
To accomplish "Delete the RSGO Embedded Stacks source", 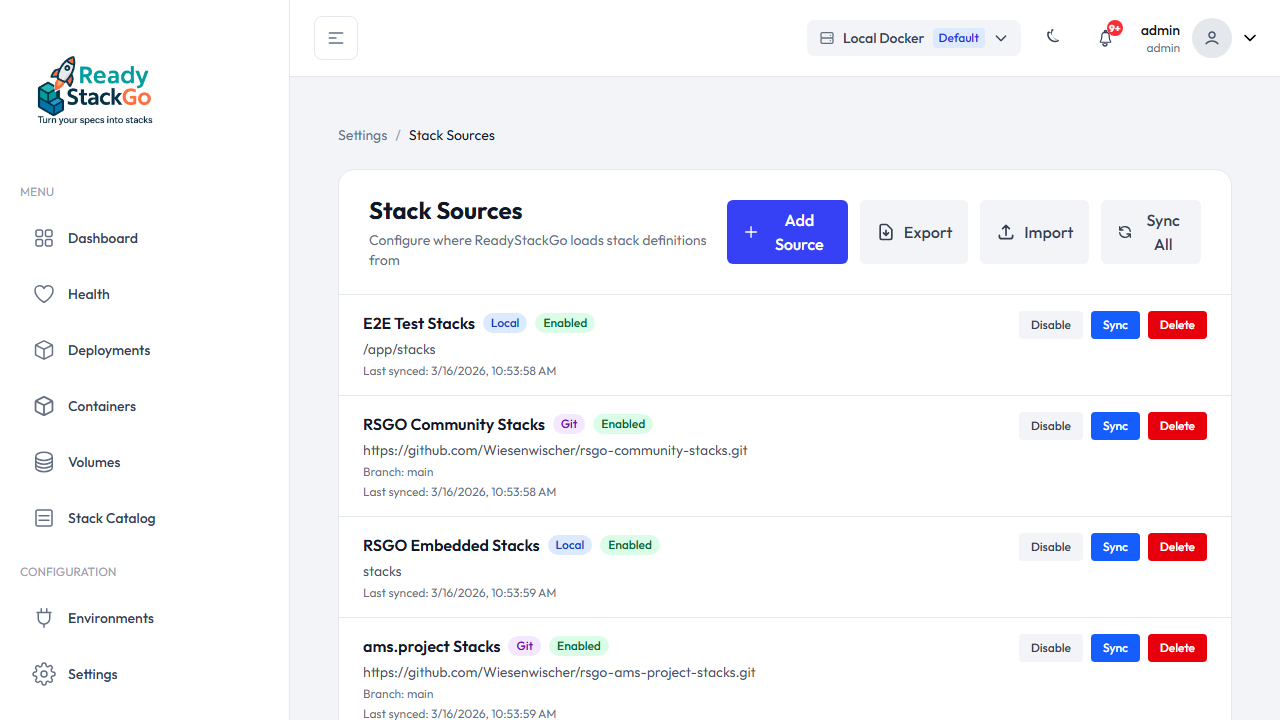I will pos(1177,547).
